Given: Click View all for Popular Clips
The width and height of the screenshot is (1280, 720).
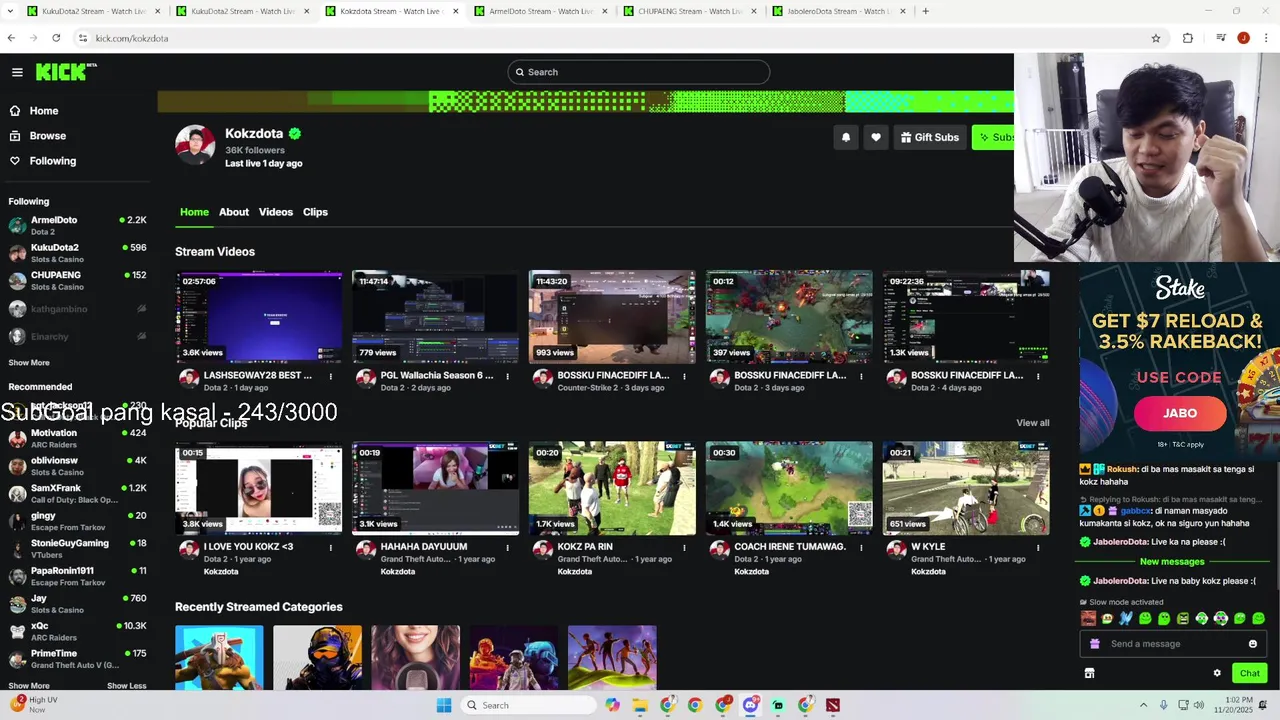Looking at the screenshot, I should click(x=1033, y=423).
